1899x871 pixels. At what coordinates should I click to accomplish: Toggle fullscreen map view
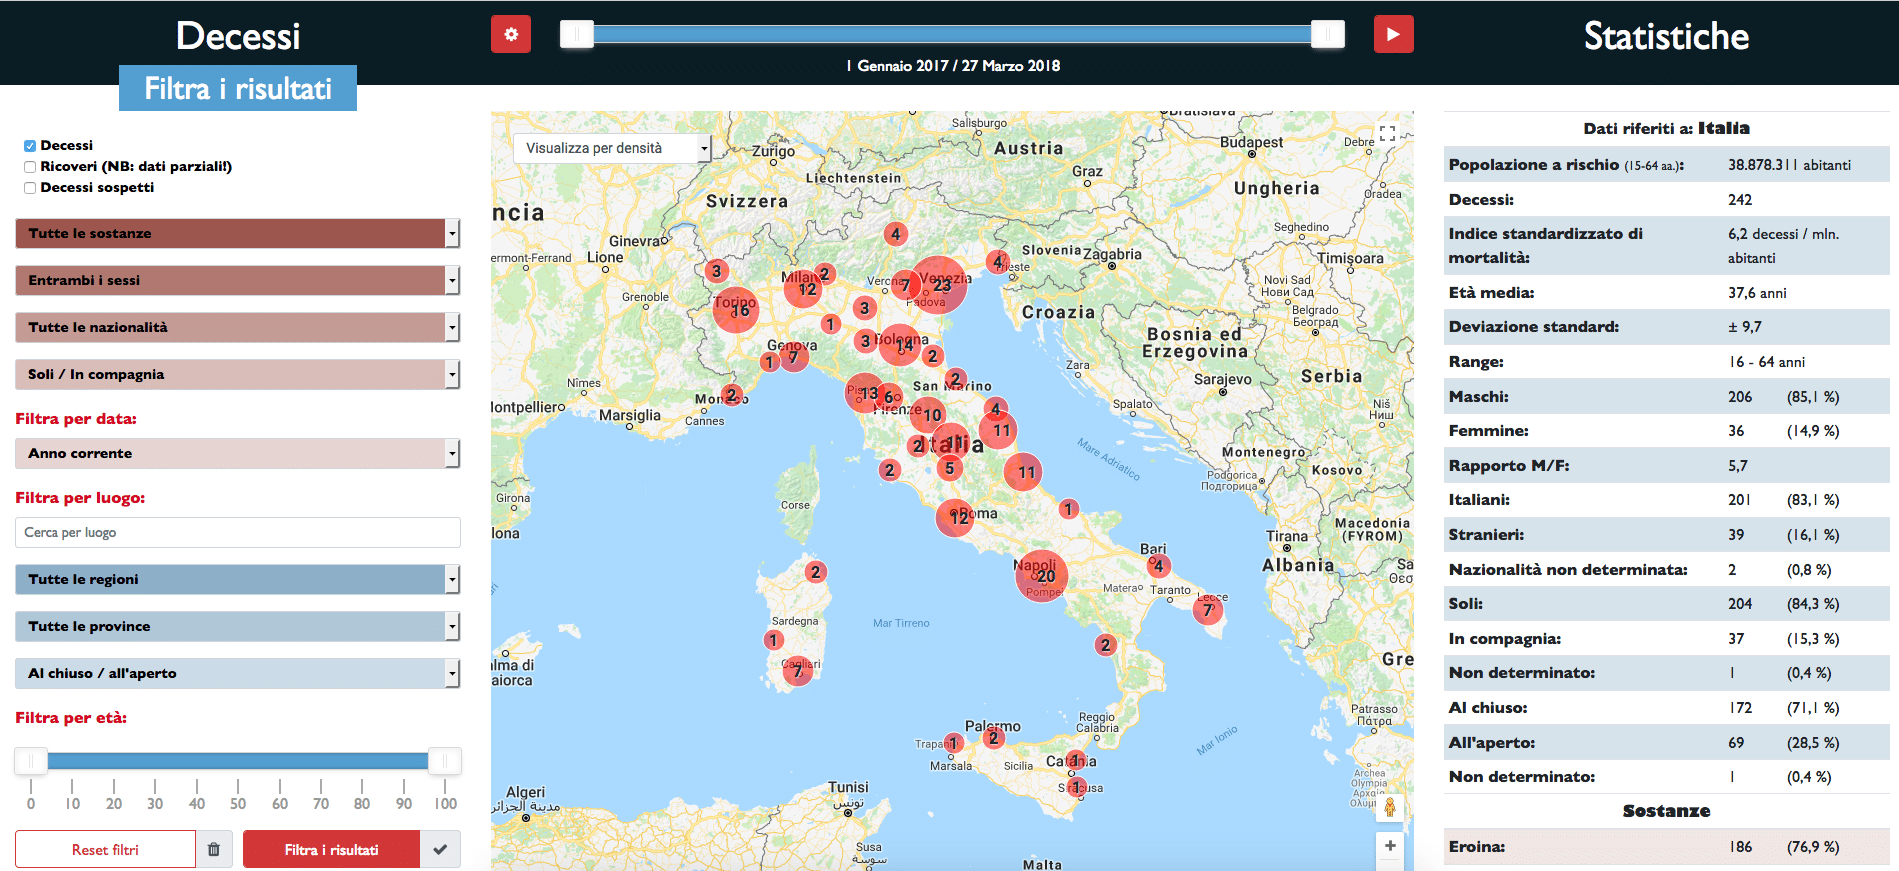1387,133
